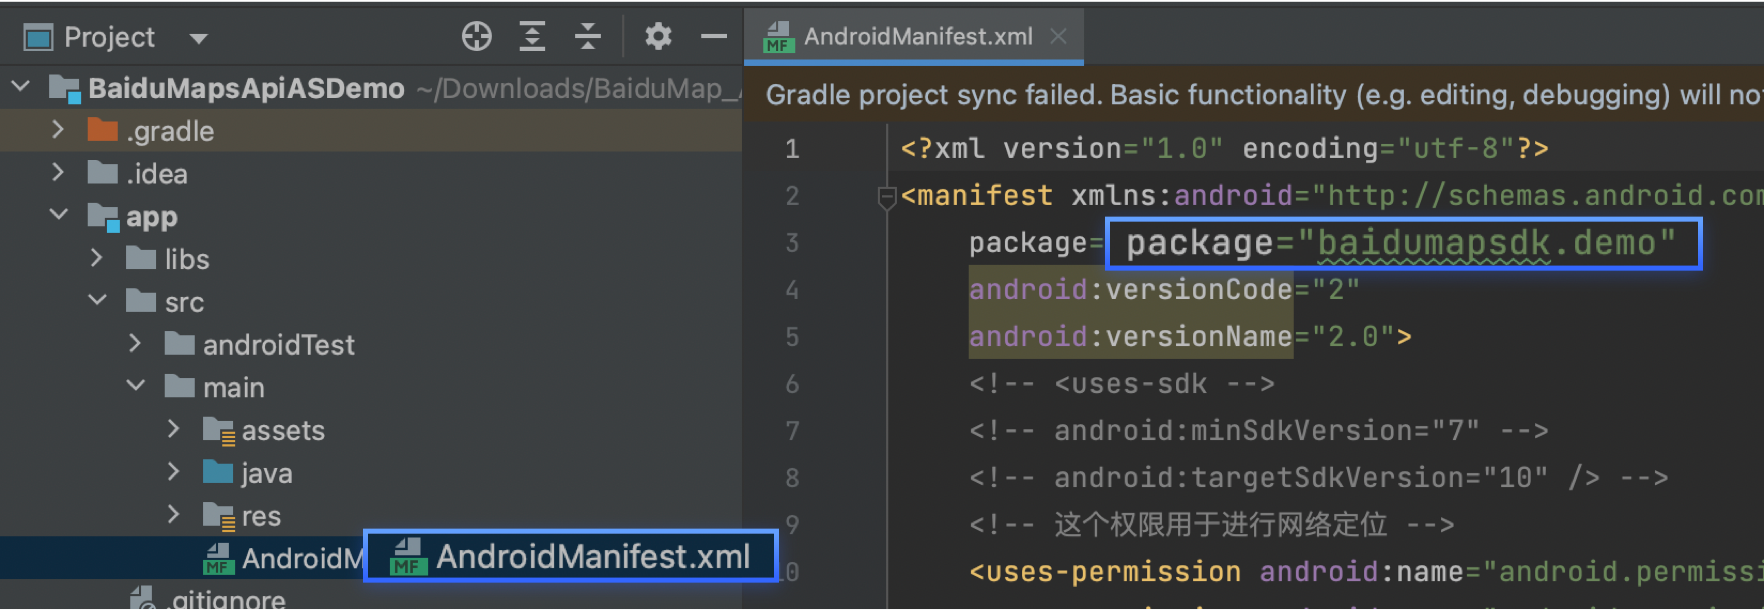Viewport: 1764px width, 616px height.
Task: Switch to the AndroidManifest.xml tab
Action: pyautogui.click(x=916, y=37)
